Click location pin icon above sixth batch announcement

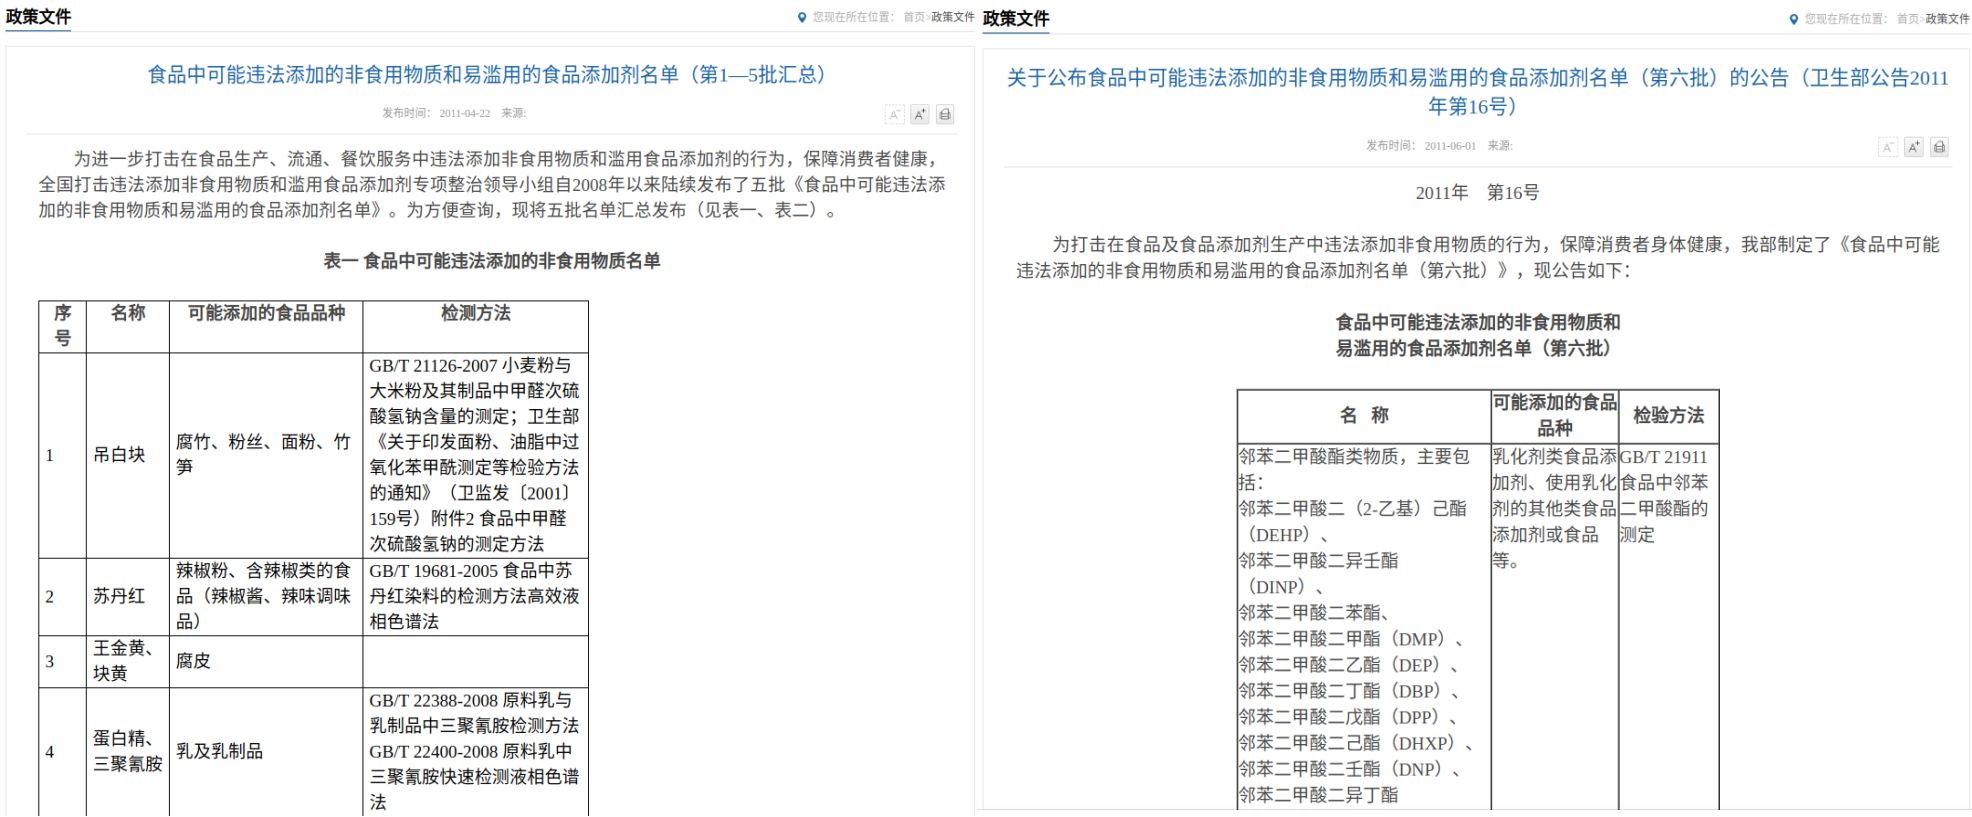coord(1794,19)
